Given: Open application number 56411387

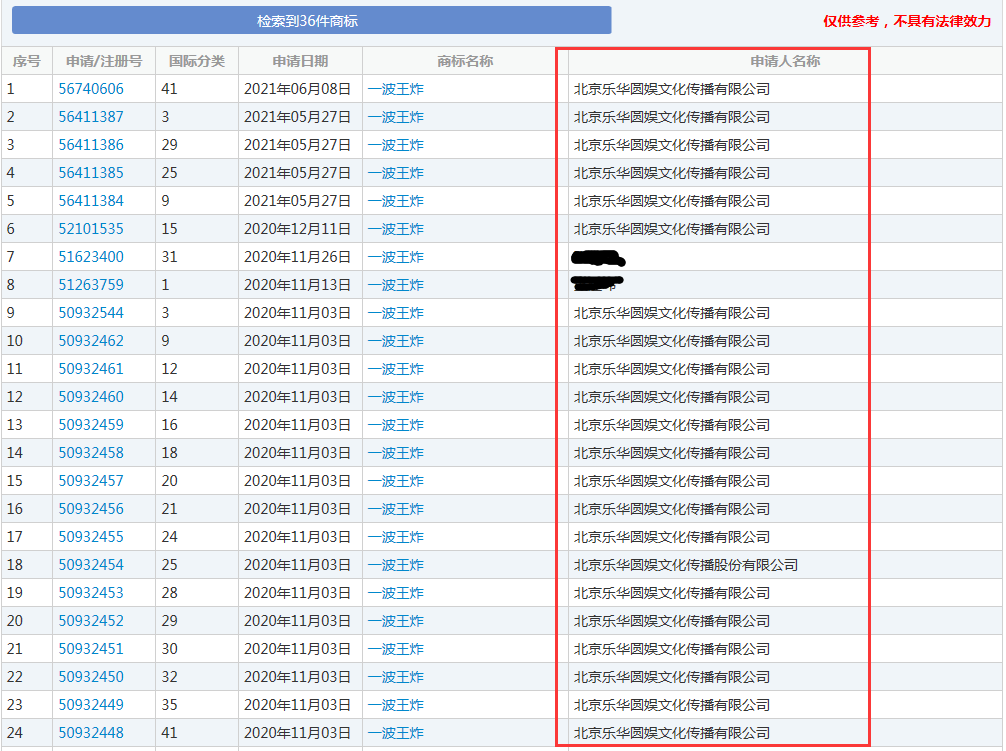Looking at the screenshot, I should [91, 117].
